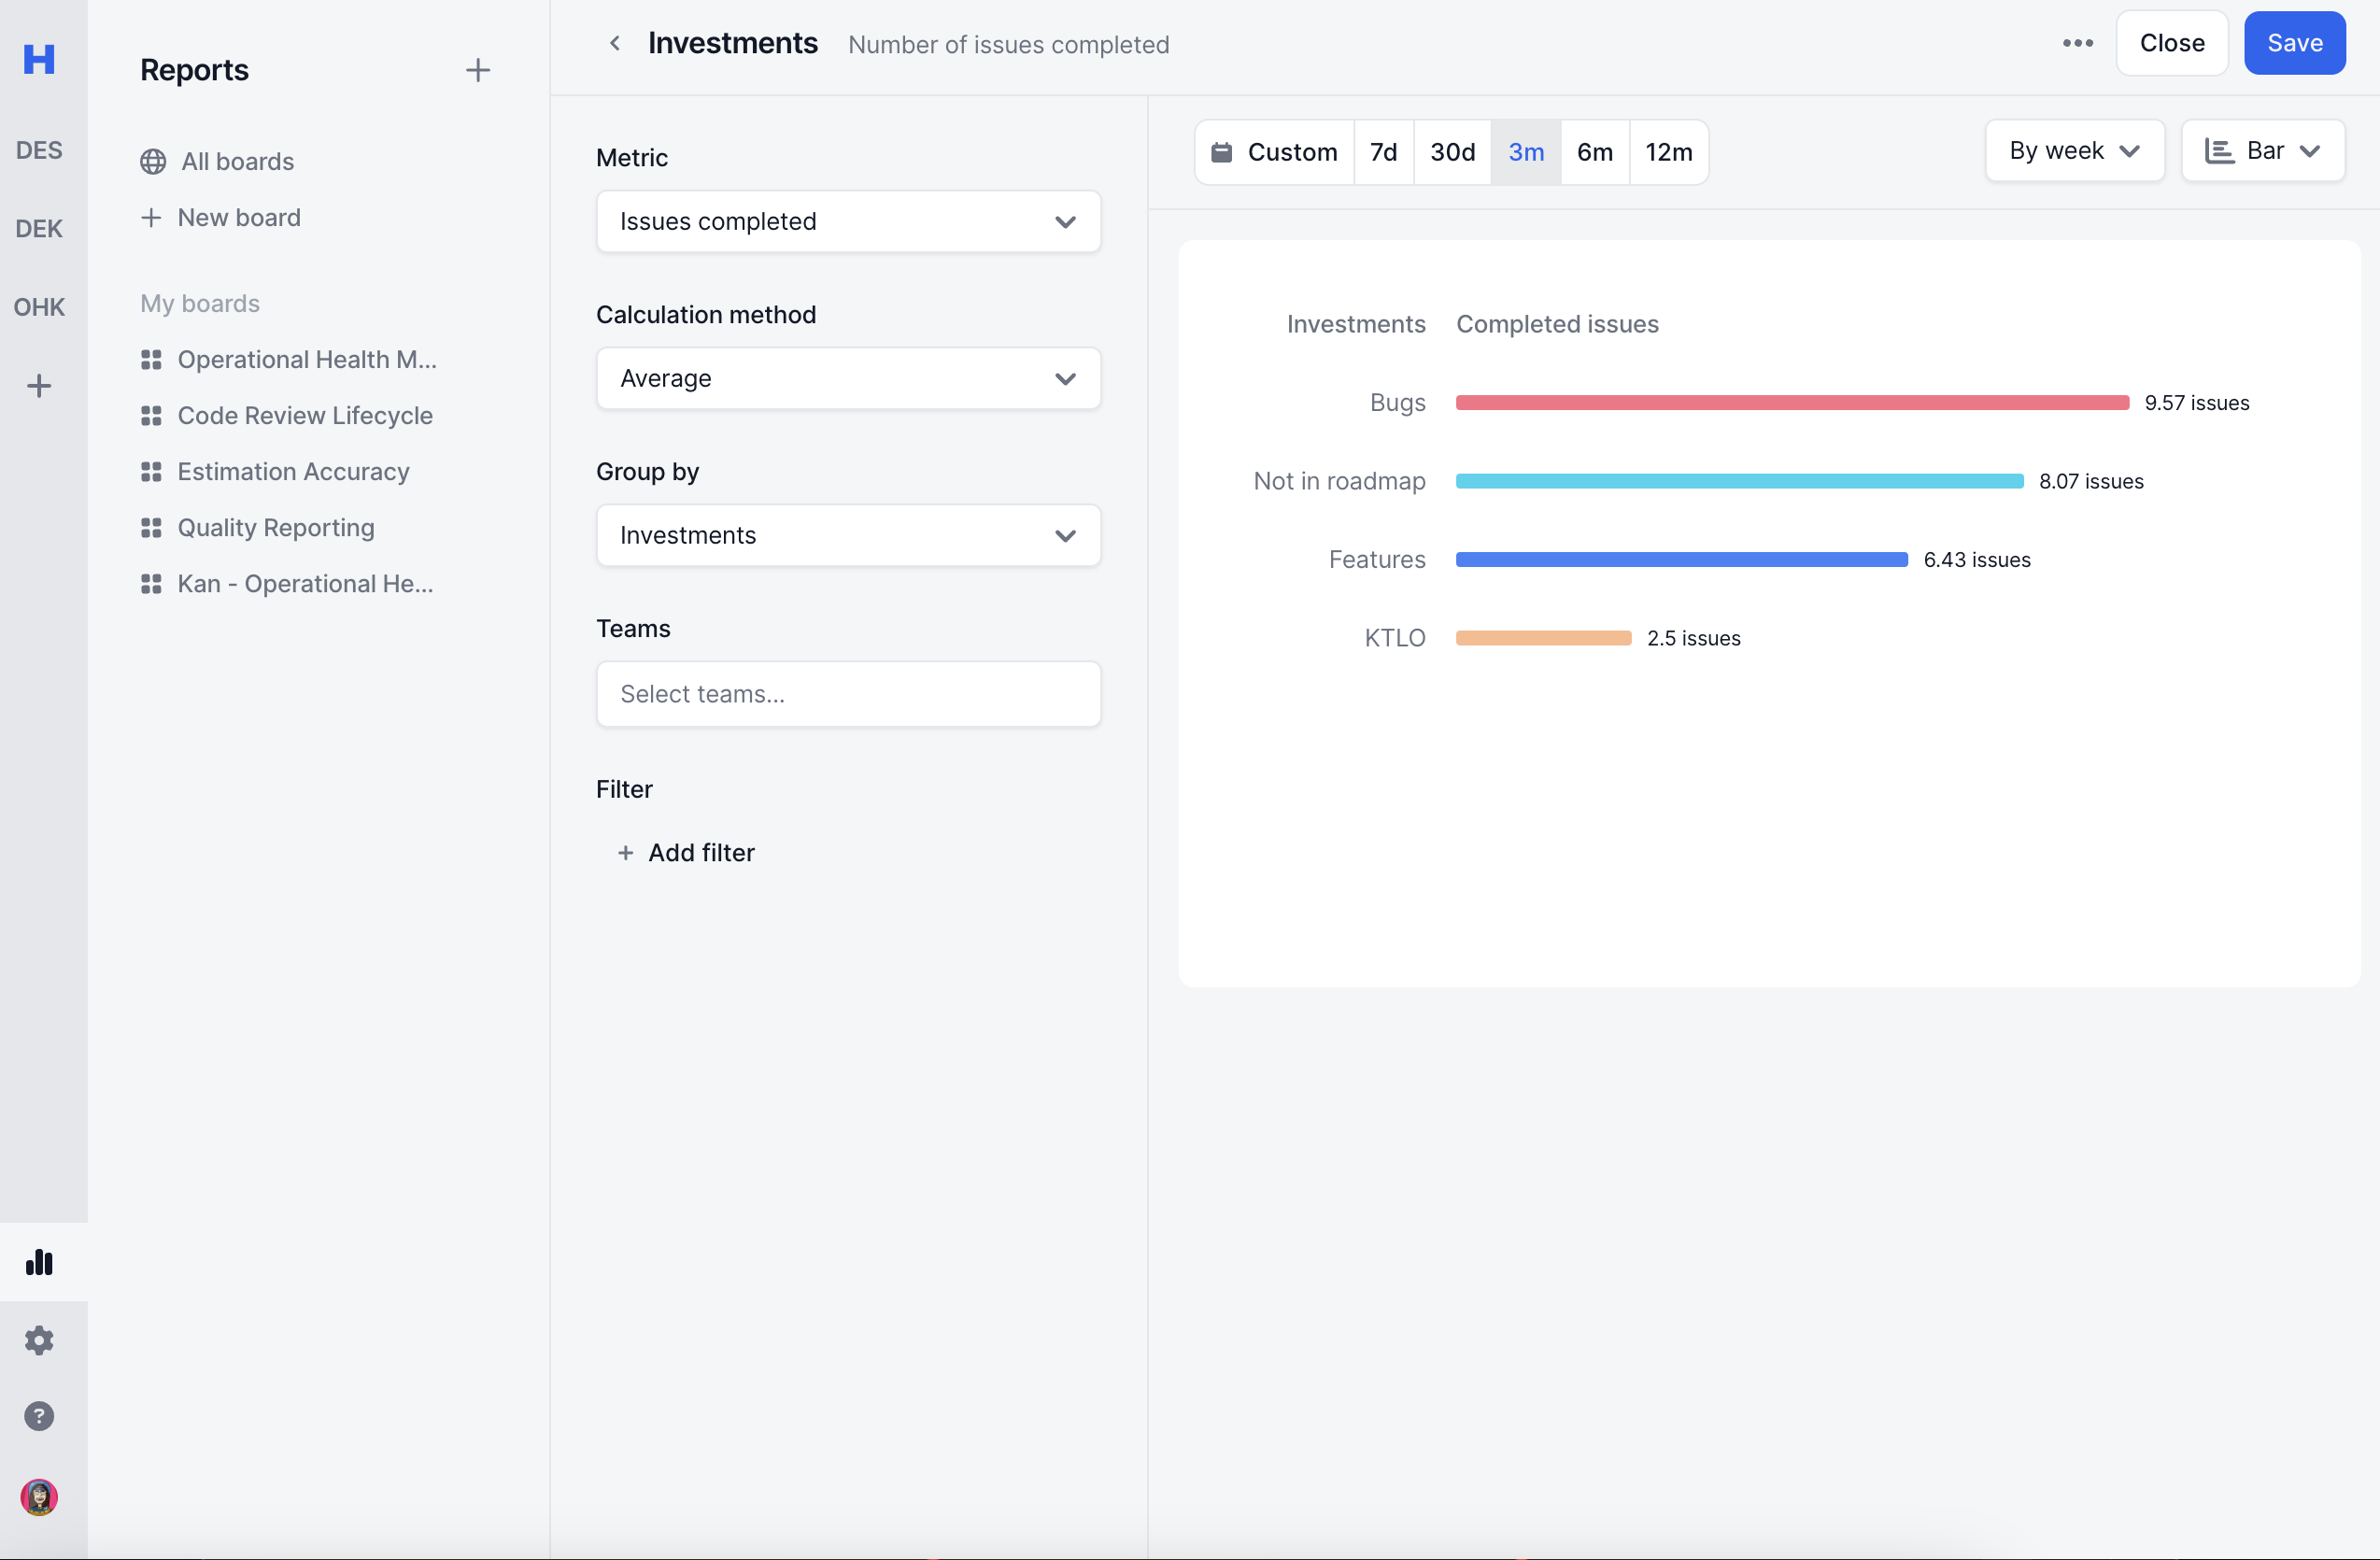Expand the Issues completed metric dropdown
The height and width of the screenshot is (1560, 2380).
[848, 221]
